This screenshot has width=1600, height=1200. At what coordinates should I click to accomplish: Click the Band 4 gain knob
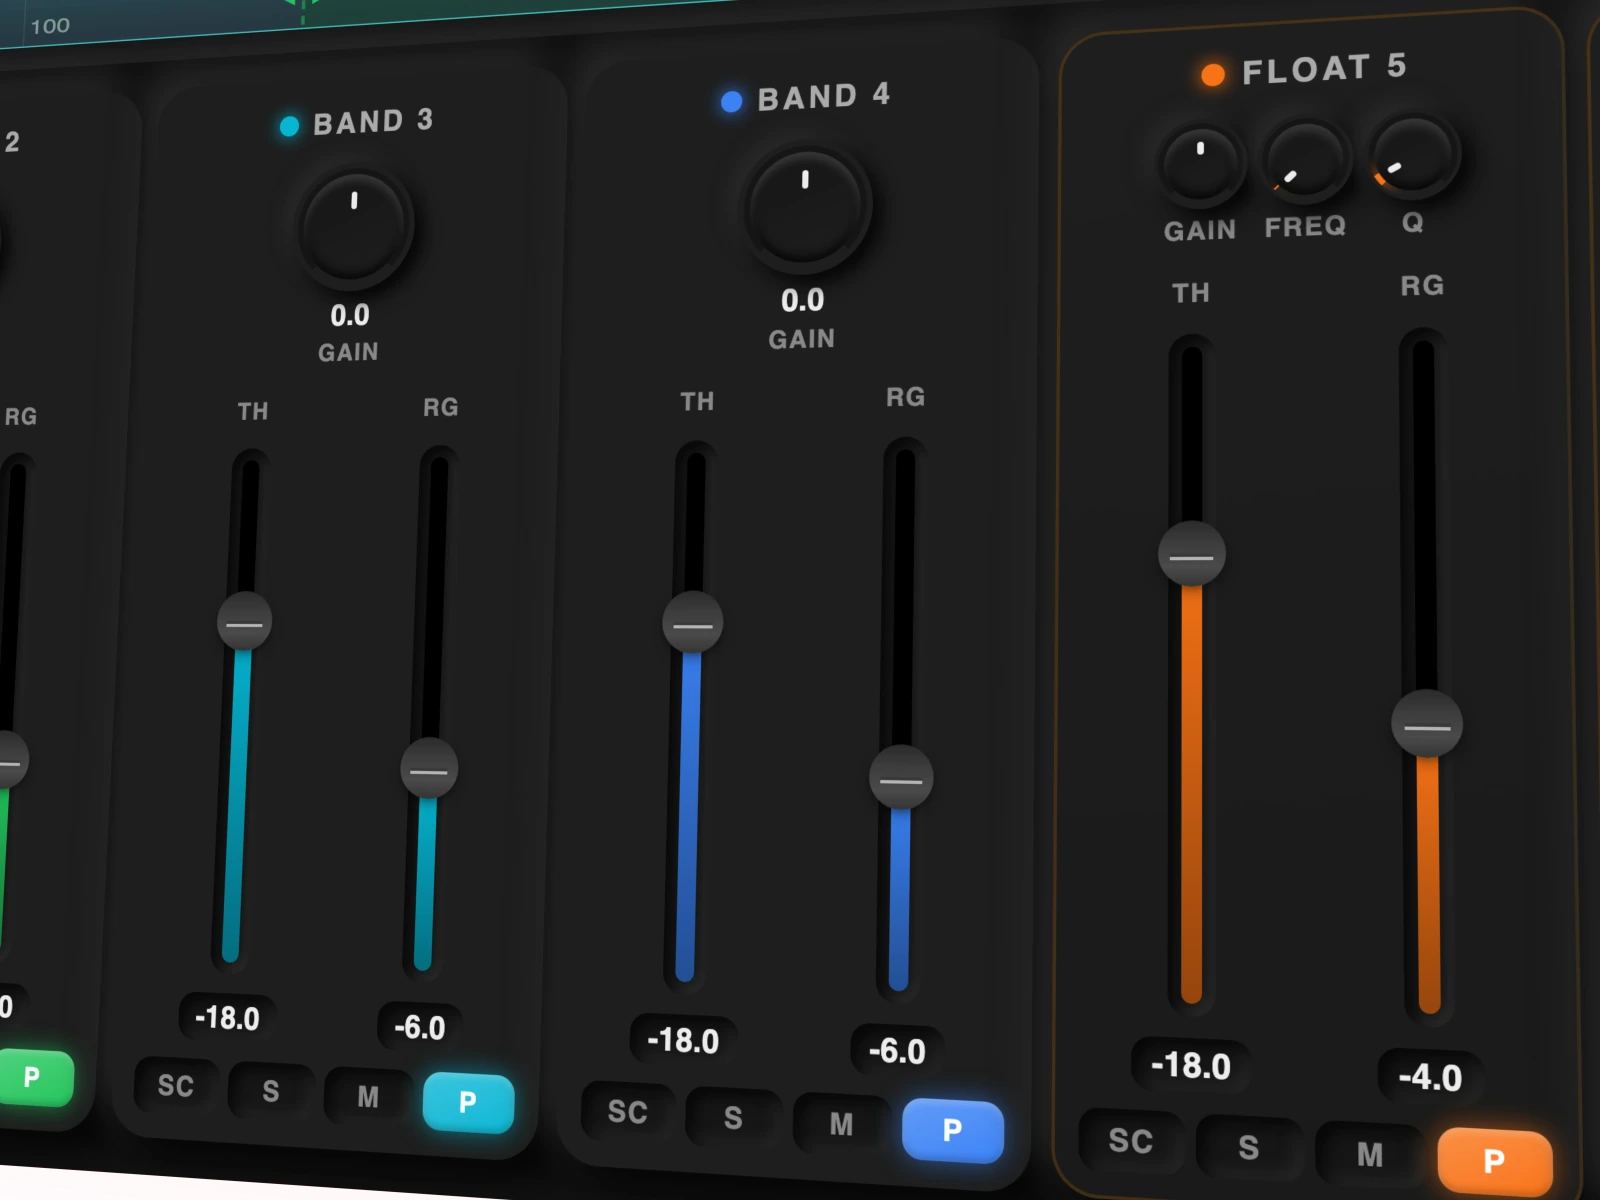(x=805, y=208)
